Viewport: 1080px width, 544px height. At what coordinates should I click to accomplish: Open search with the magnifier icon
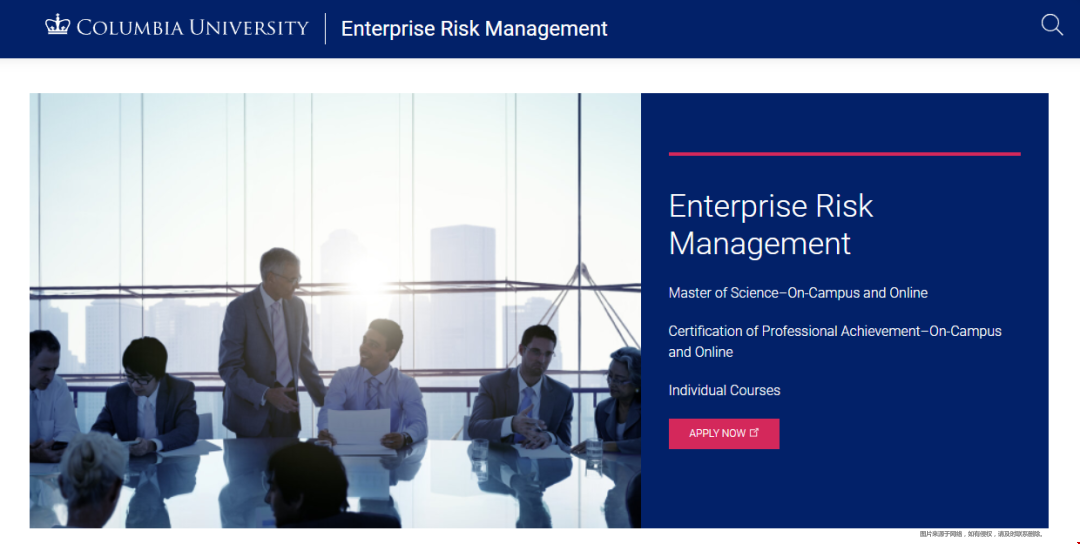coord(1052,25)
